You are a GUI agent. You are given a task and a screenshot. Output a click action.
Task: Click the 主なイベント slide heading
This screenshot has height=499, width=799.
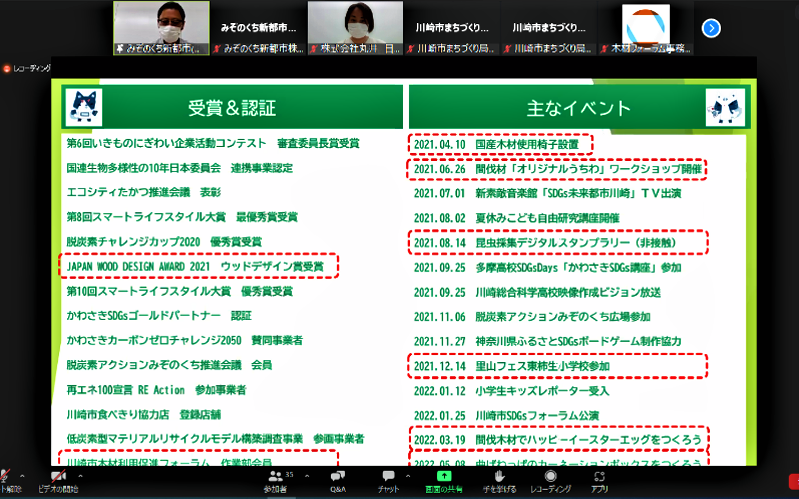click(578, 108)
